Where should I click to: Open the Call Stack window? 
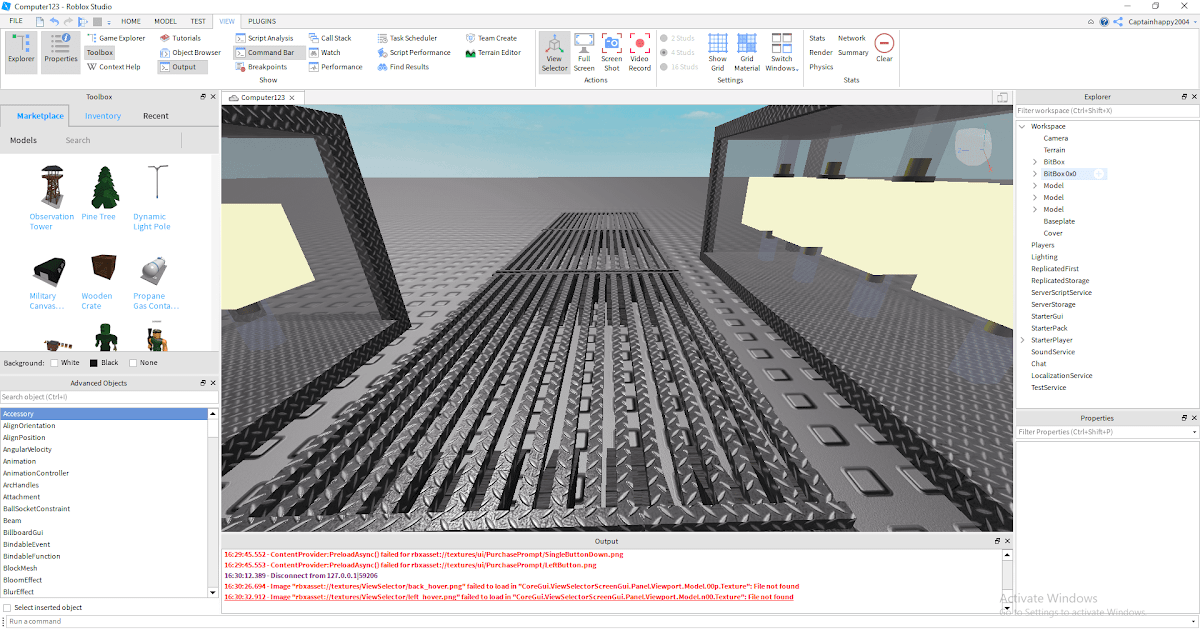coord(330,38)
